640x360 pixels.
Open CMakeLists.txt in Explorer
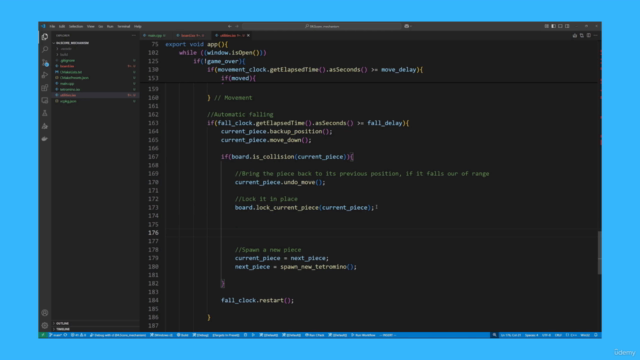pyautogui.click(x=71, y=72)
